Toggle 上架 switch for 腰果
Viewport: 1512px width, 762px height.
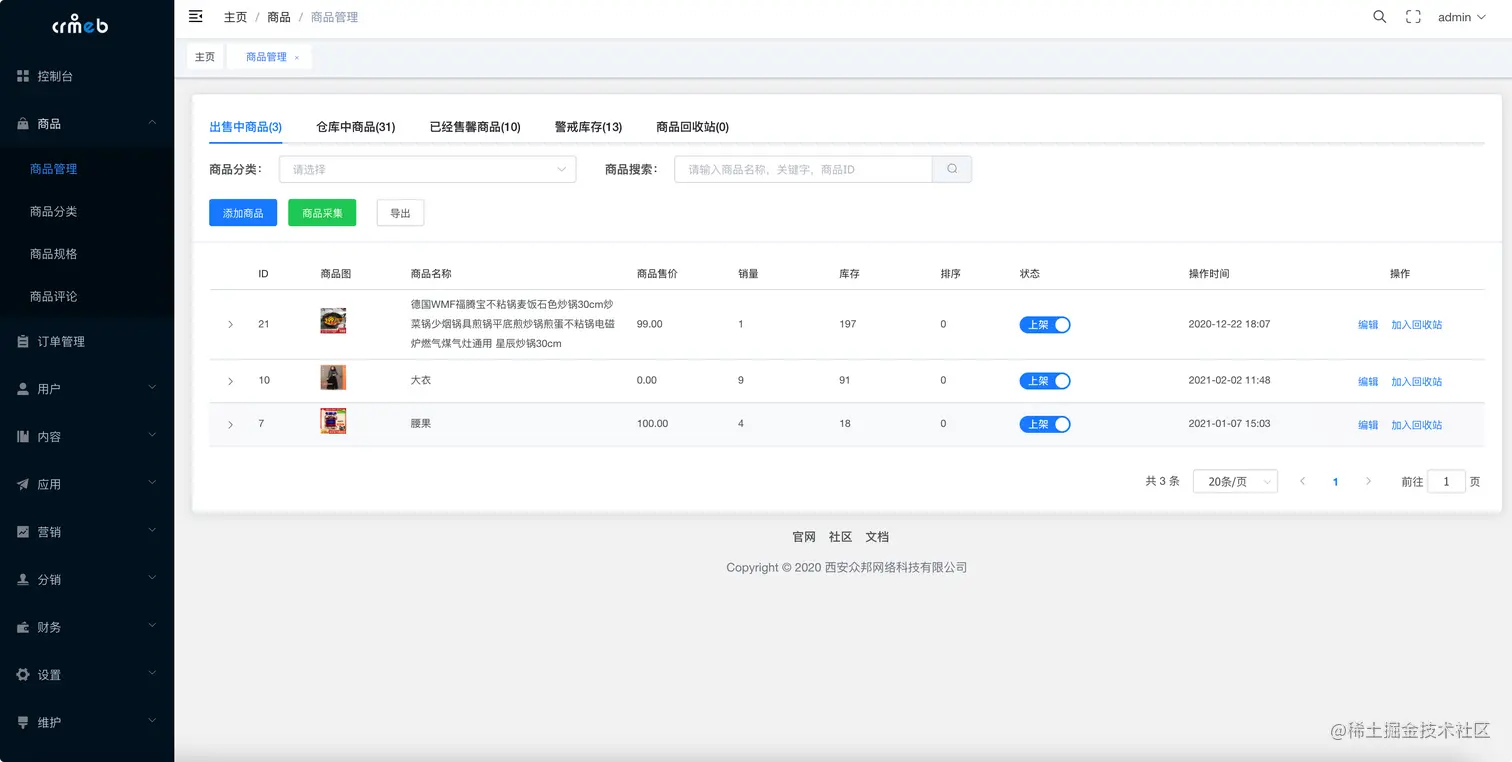click(x=1045, y=424)
